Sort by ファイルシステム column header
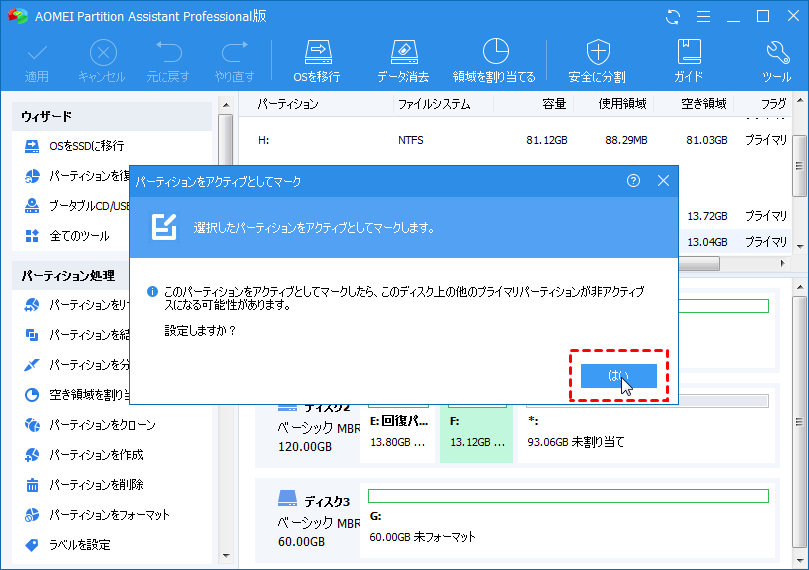Screen dimensions: 809x570 point(434,104)
